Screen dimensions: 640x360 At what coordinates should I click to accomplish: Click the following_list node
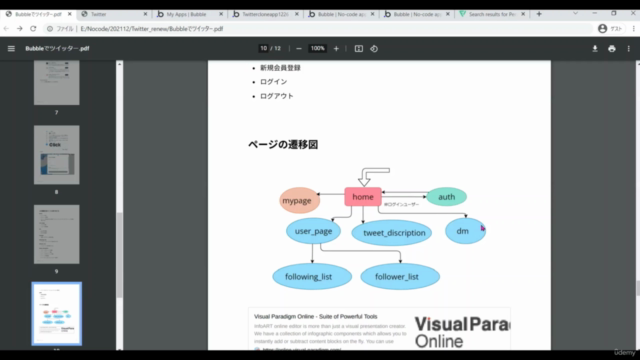tap(312, 277)
